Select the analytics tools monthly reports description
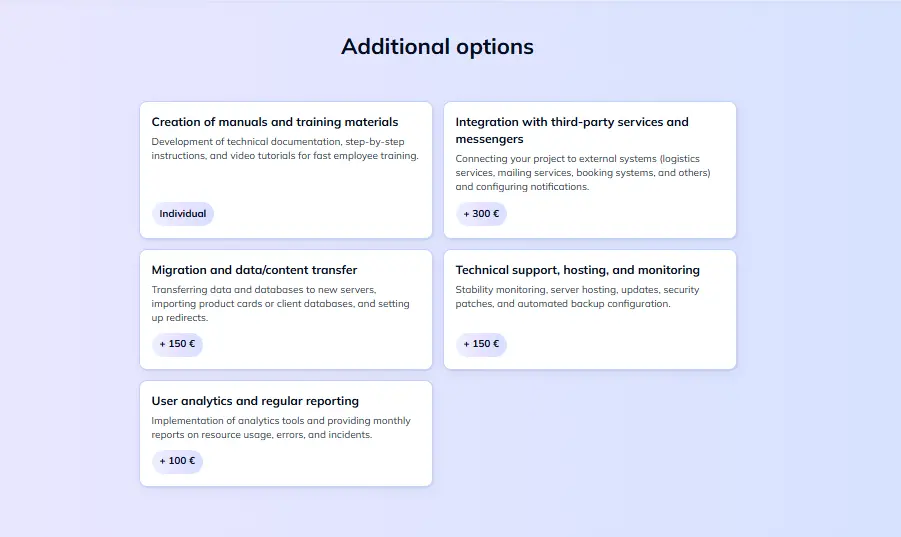Screen dimensions: 901x537 (281, 428)
